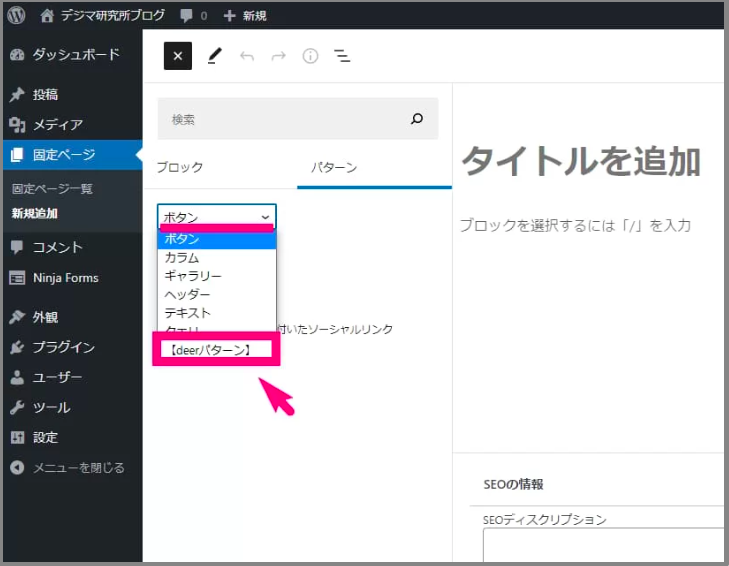Click the ダッシュボード gauge icon
Viewport: 729px width, 566px height.
point(17,55)
